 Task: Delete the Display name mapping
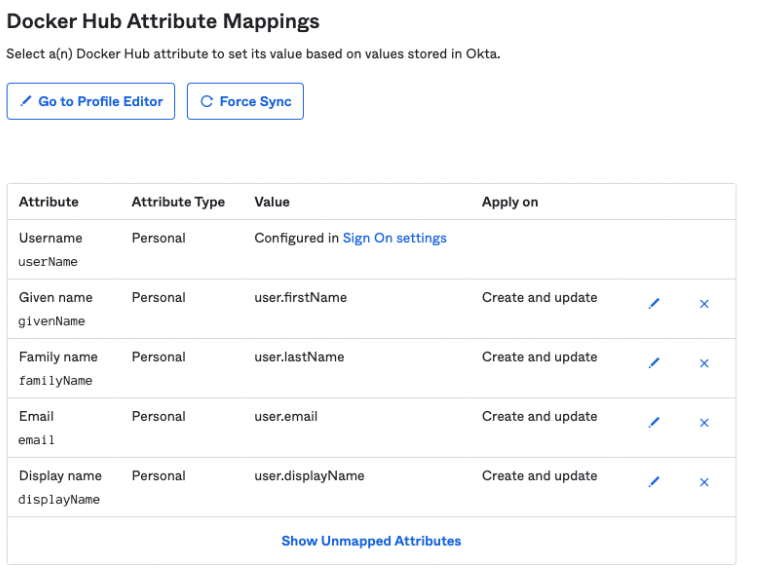click(704, 482)
